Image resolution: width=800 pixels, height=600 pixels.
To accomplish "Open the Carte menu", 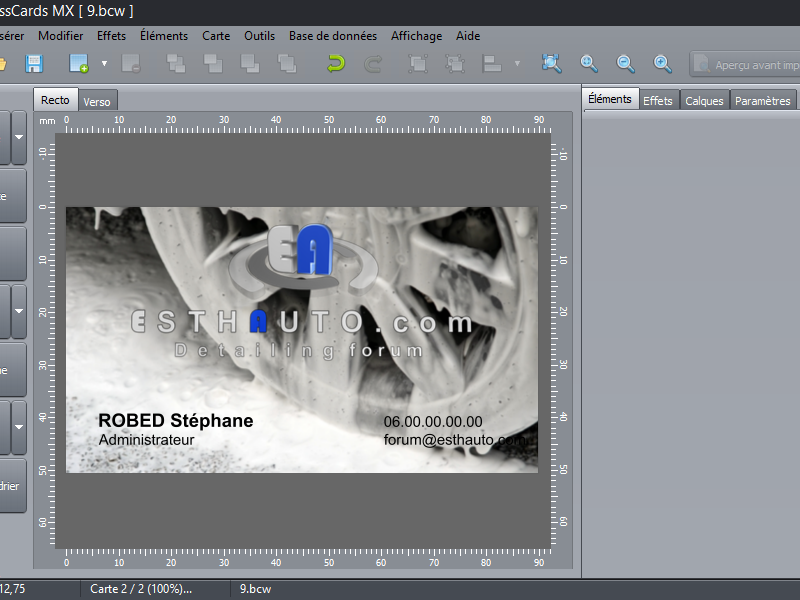I will (x=216, y=36).
